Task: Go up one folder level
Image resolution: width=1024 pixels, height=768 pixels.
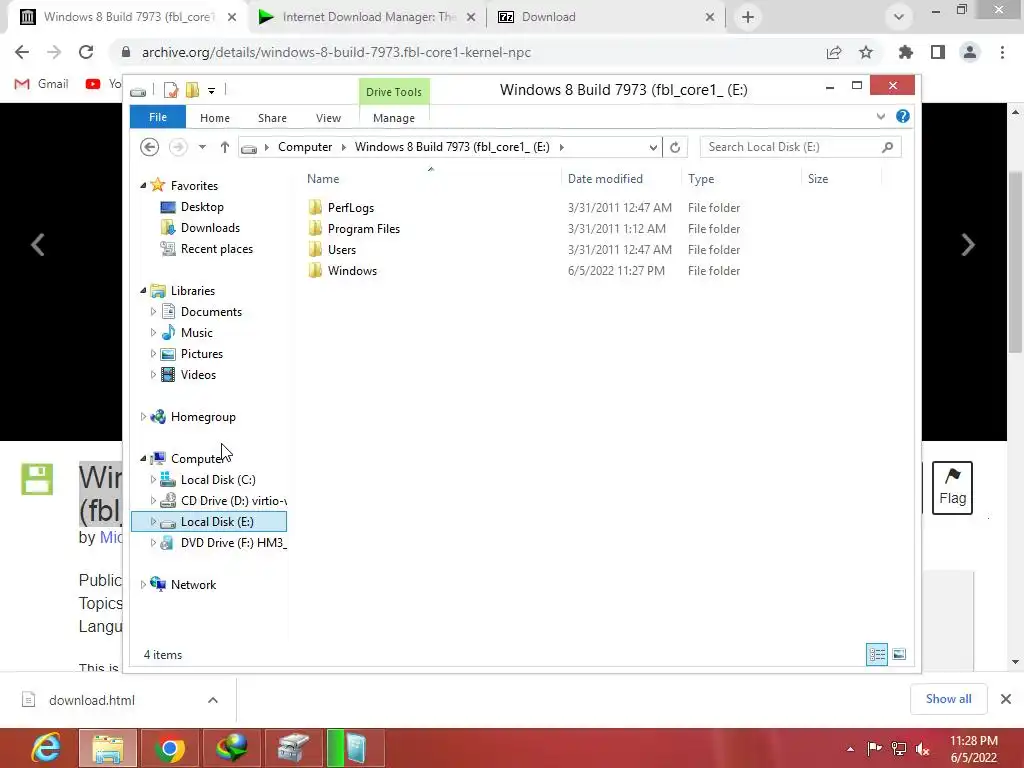Action: 225,147
